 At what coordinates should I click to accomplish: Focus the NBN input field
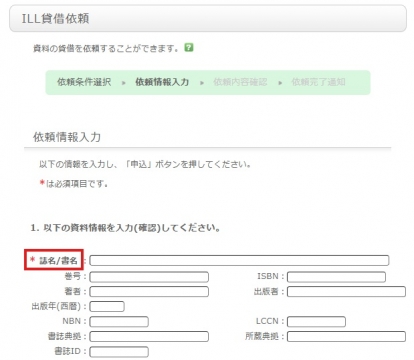pyautogui.click(x=119, y=322)
